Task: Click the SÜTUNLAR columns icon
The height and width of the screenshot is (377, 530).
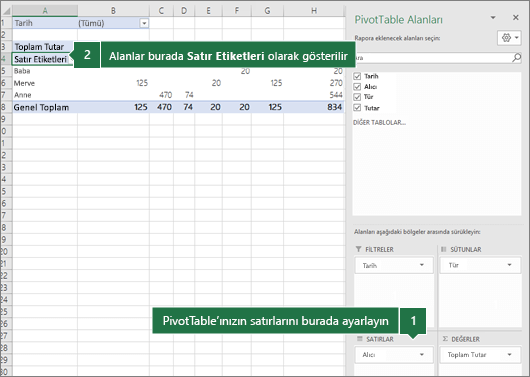Action: pyautogui.click(x=443, y=249)
